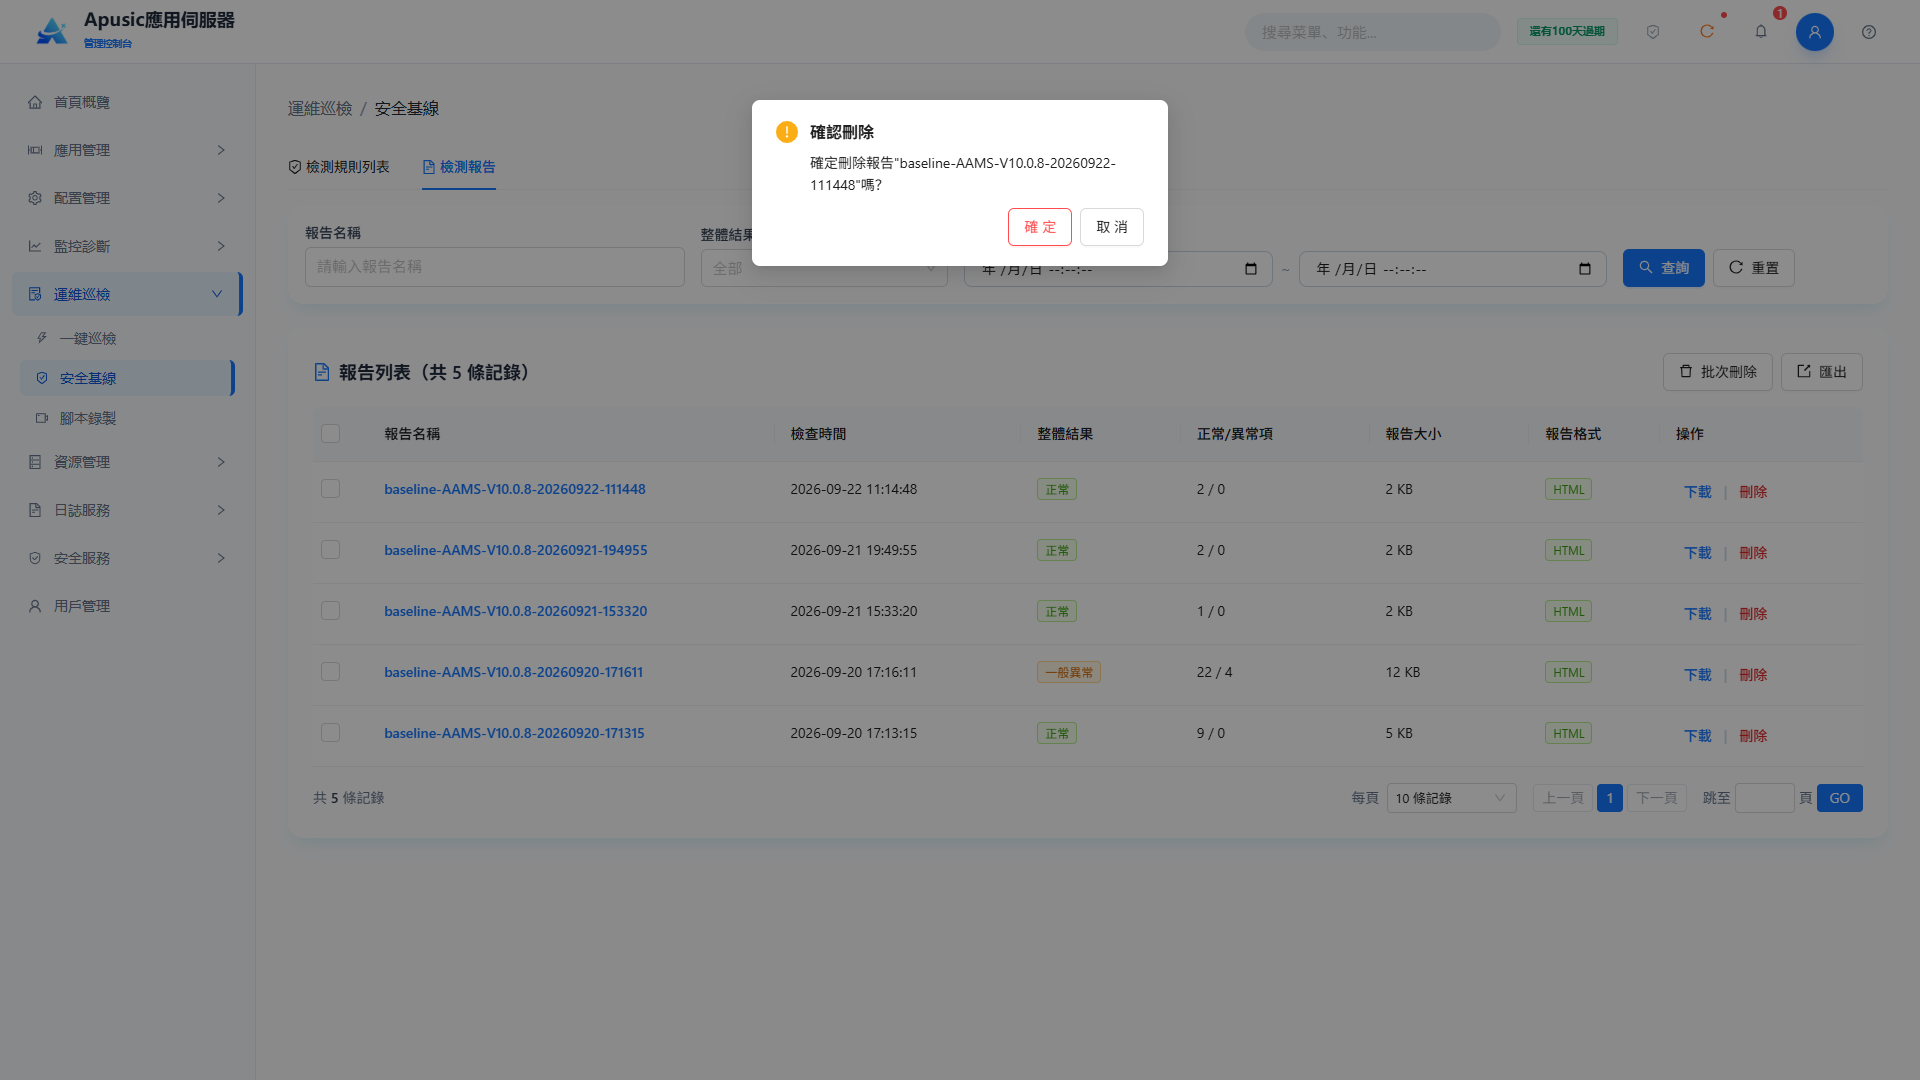Expand 監控診斷 menu chevron
Viewport: 1920px width, 1080px height.
pyautogui.click(x=221, y=246)
